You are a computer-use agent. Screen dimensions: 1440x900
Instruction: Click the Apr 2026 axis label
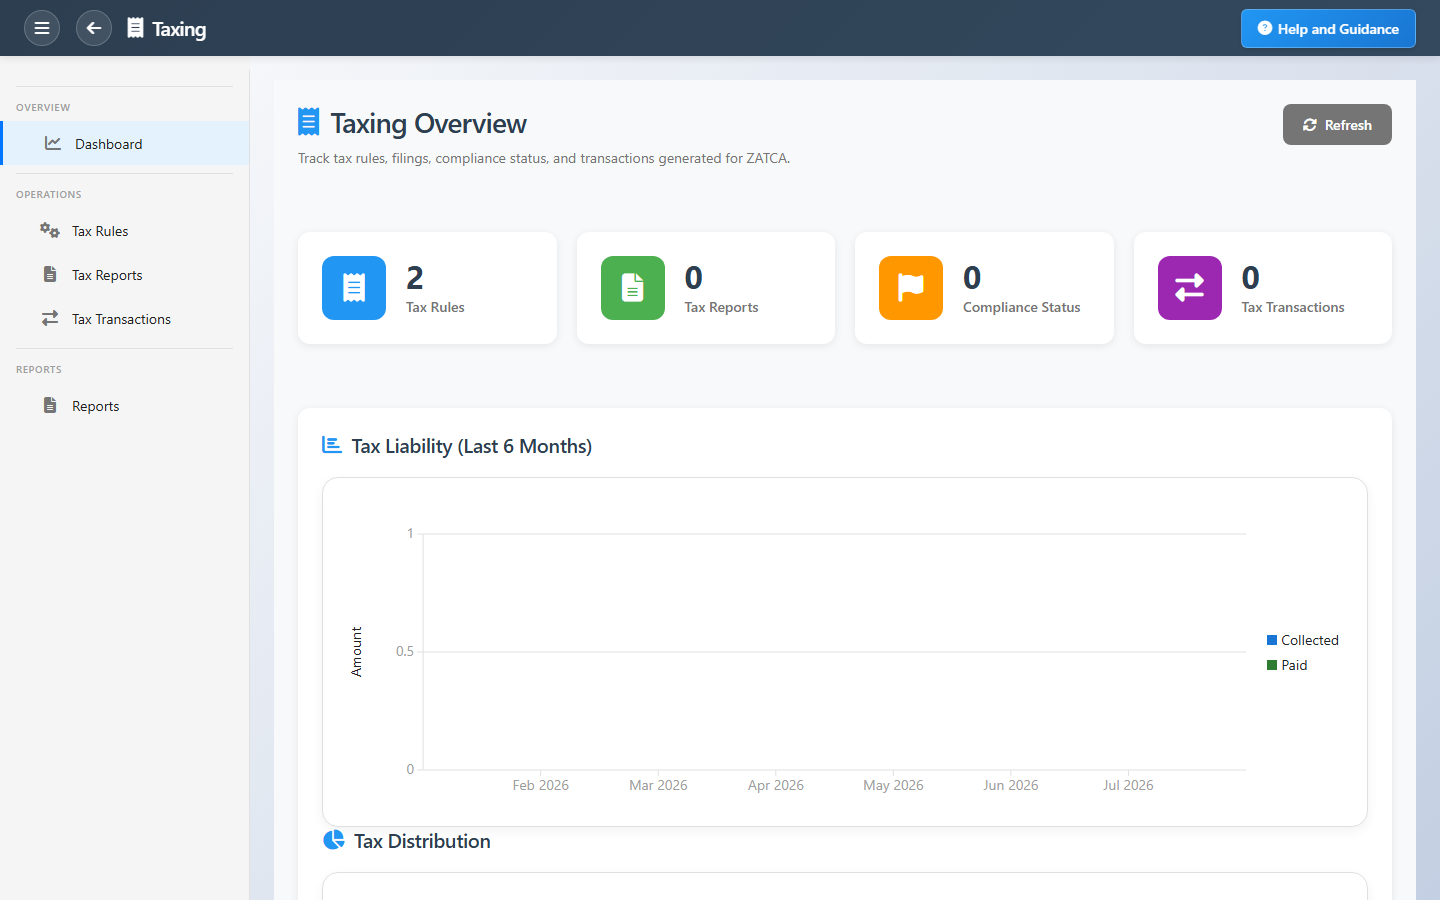click(776, 785)
